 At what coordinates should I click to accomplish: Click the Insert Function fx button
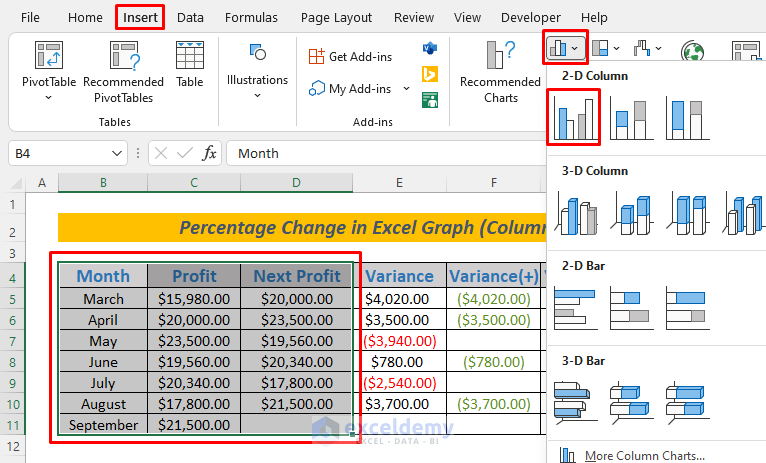[209, 153]
